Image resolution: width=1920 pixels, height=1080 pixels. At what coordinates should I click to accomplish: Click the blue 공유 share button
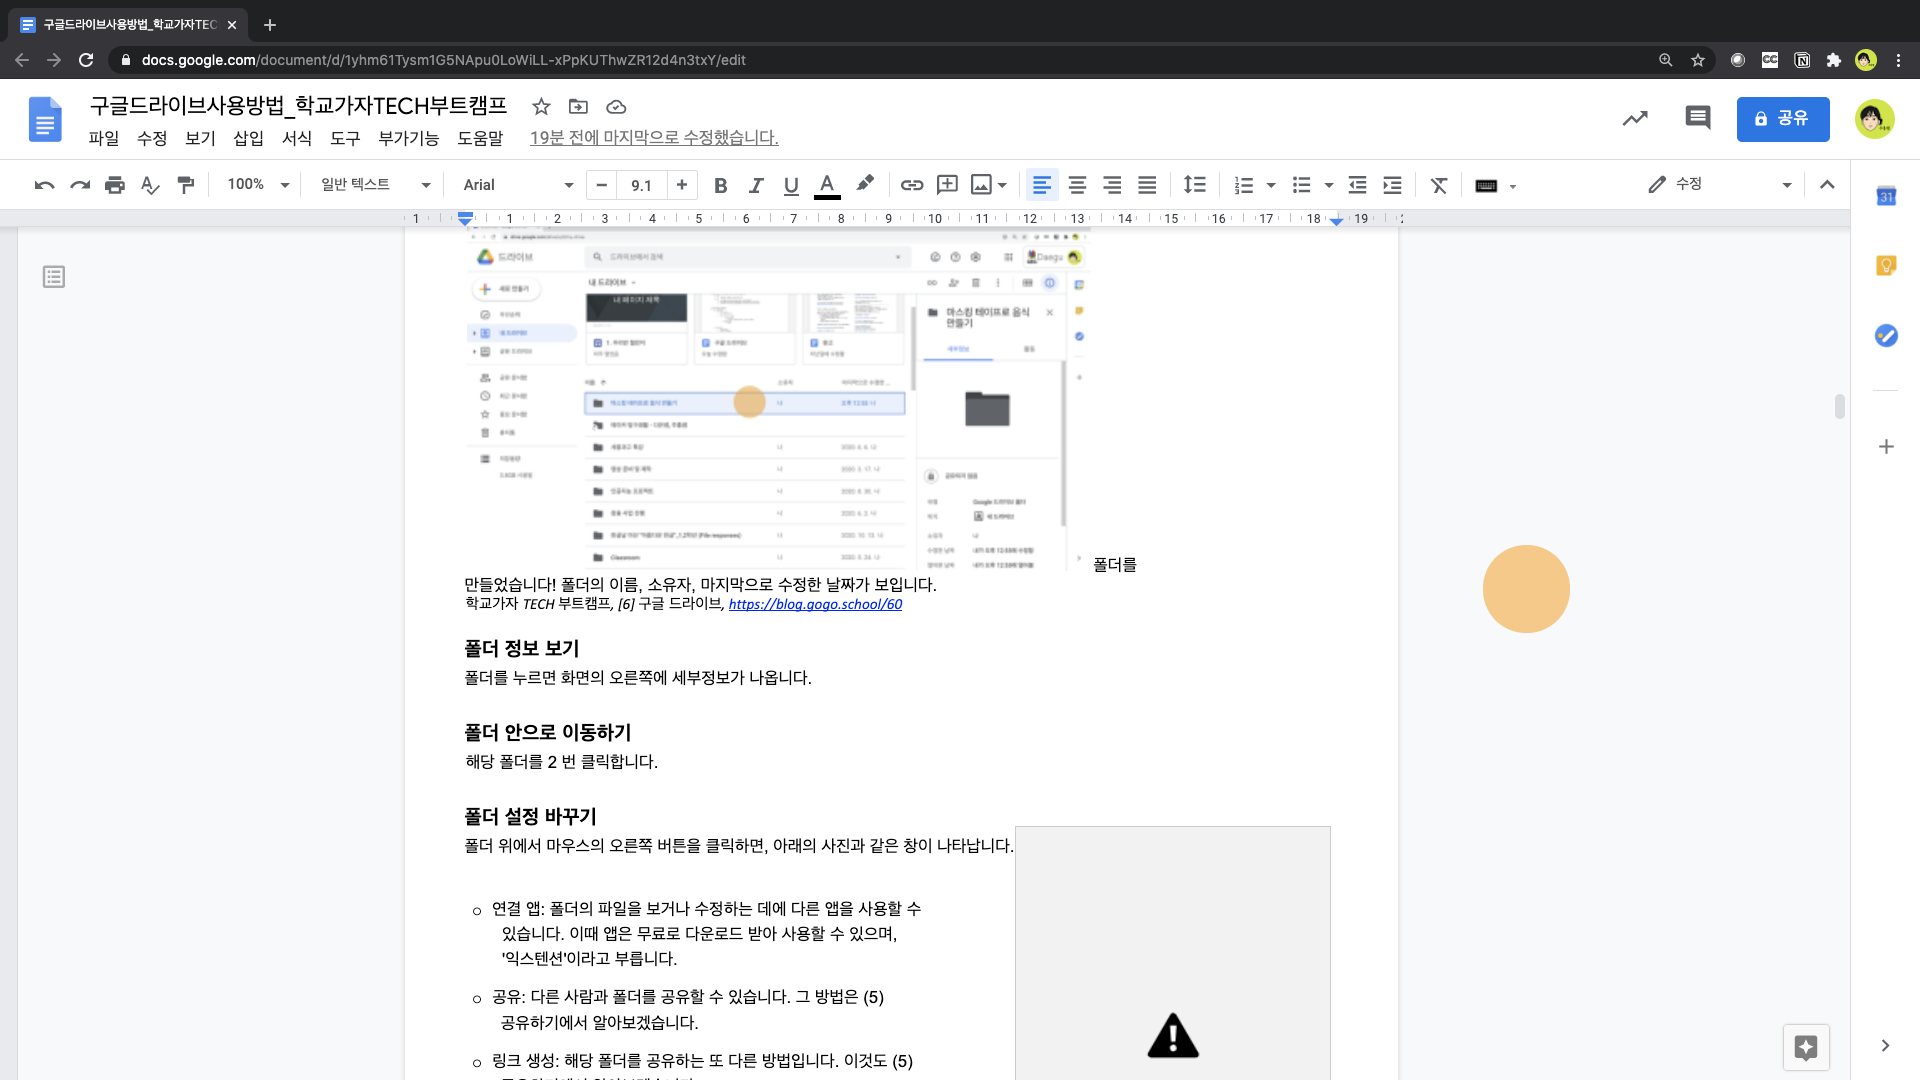pos(1782,119)
